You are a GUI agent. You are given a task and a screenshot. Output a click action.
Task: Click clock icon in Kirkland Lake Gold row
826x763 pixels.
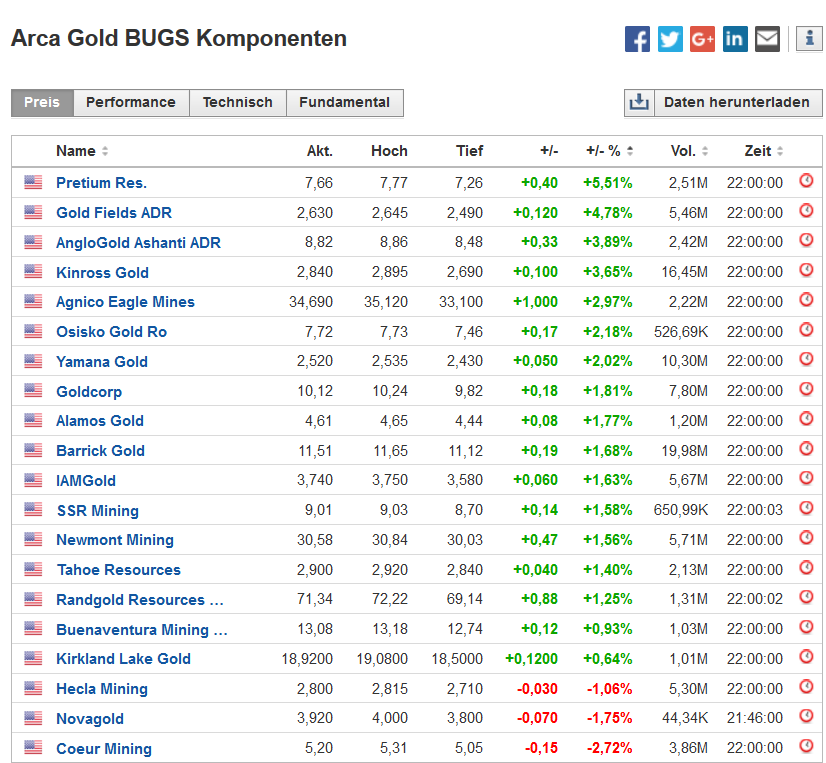(807, 657)
